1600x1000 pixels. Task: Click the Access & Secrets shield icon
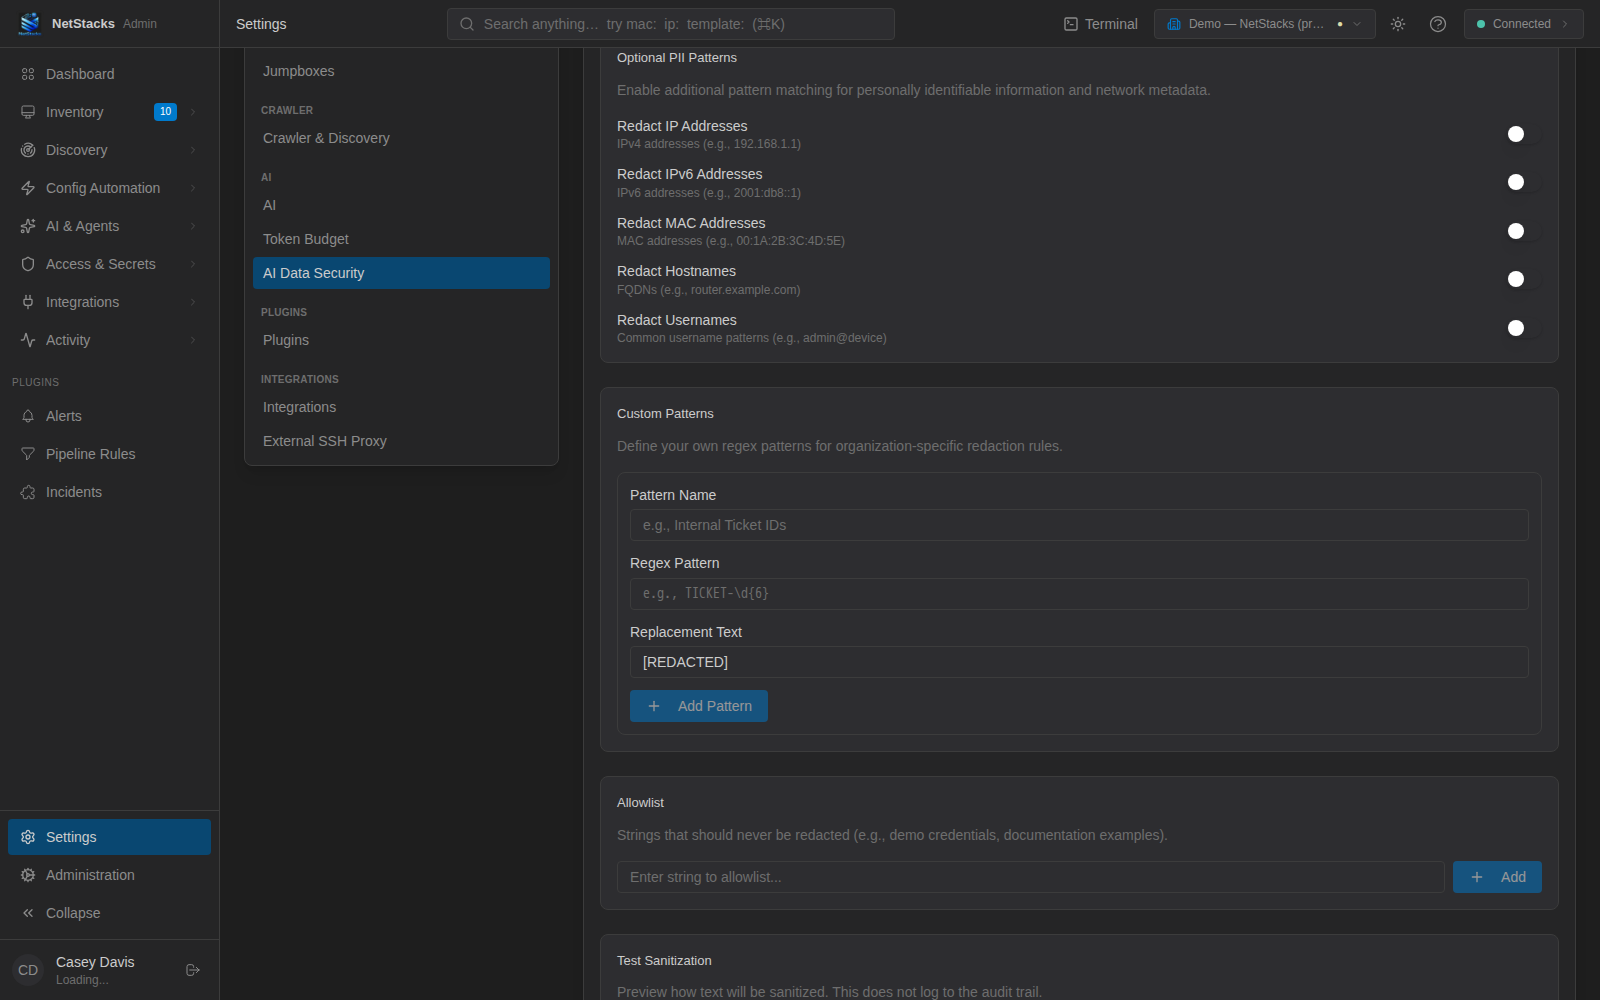tap(28, 264)
